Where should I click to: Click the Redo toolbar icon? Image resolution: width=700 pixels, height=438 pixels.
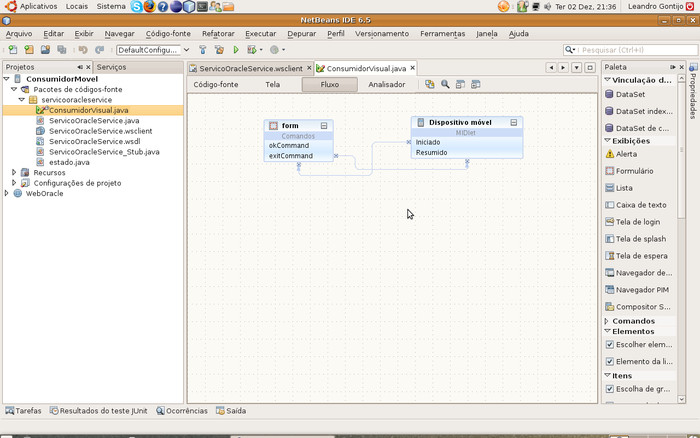(99, 50)
